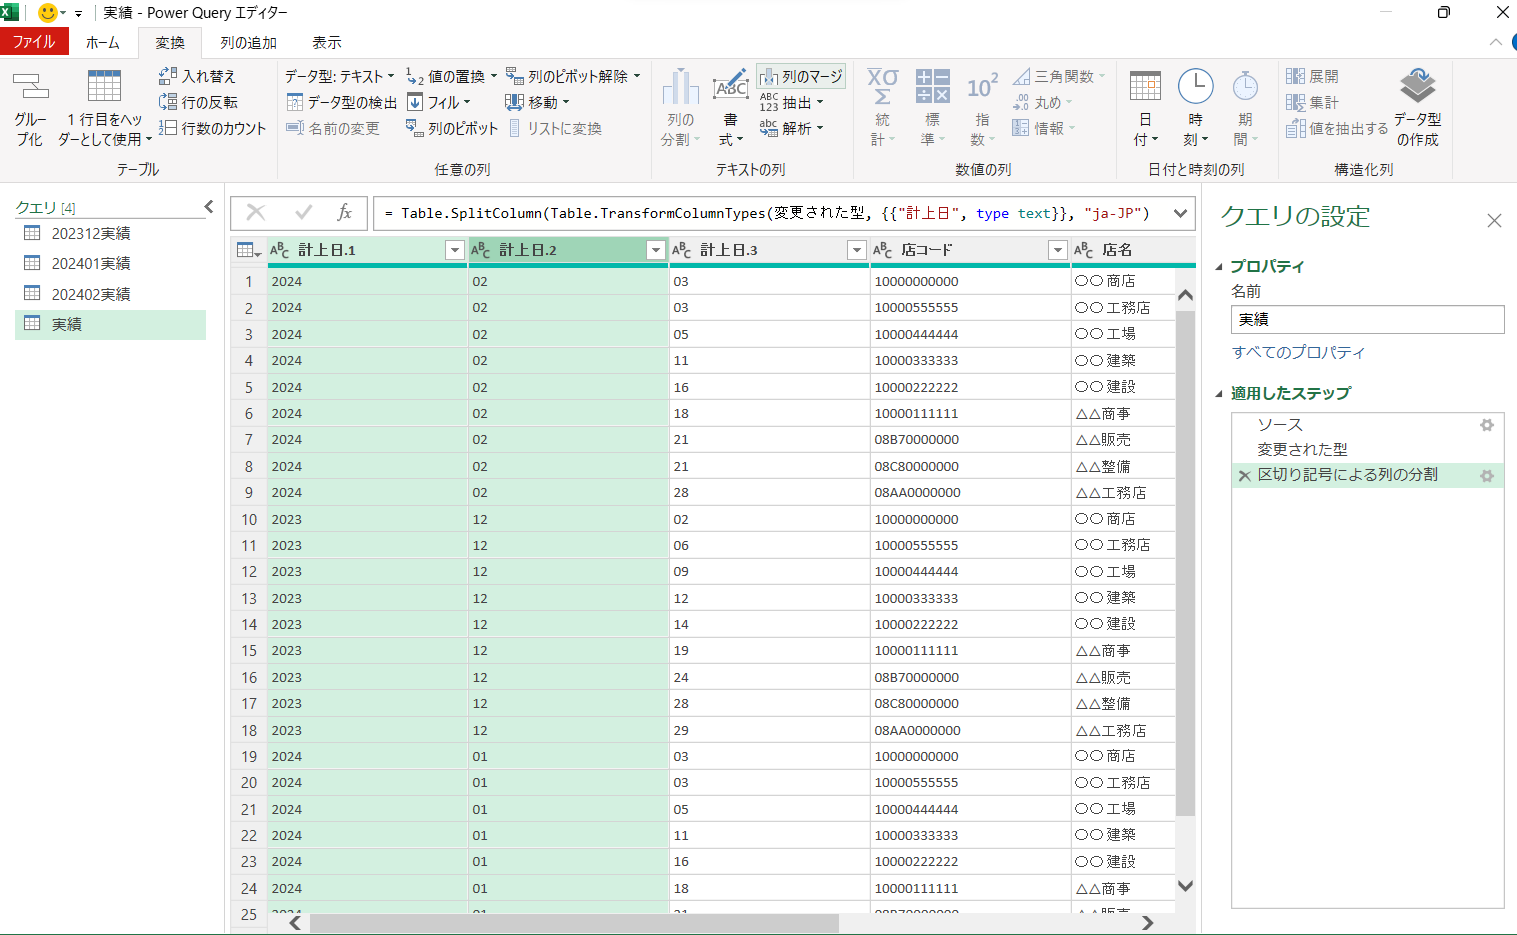Select the 変更された型 step

1302,450
